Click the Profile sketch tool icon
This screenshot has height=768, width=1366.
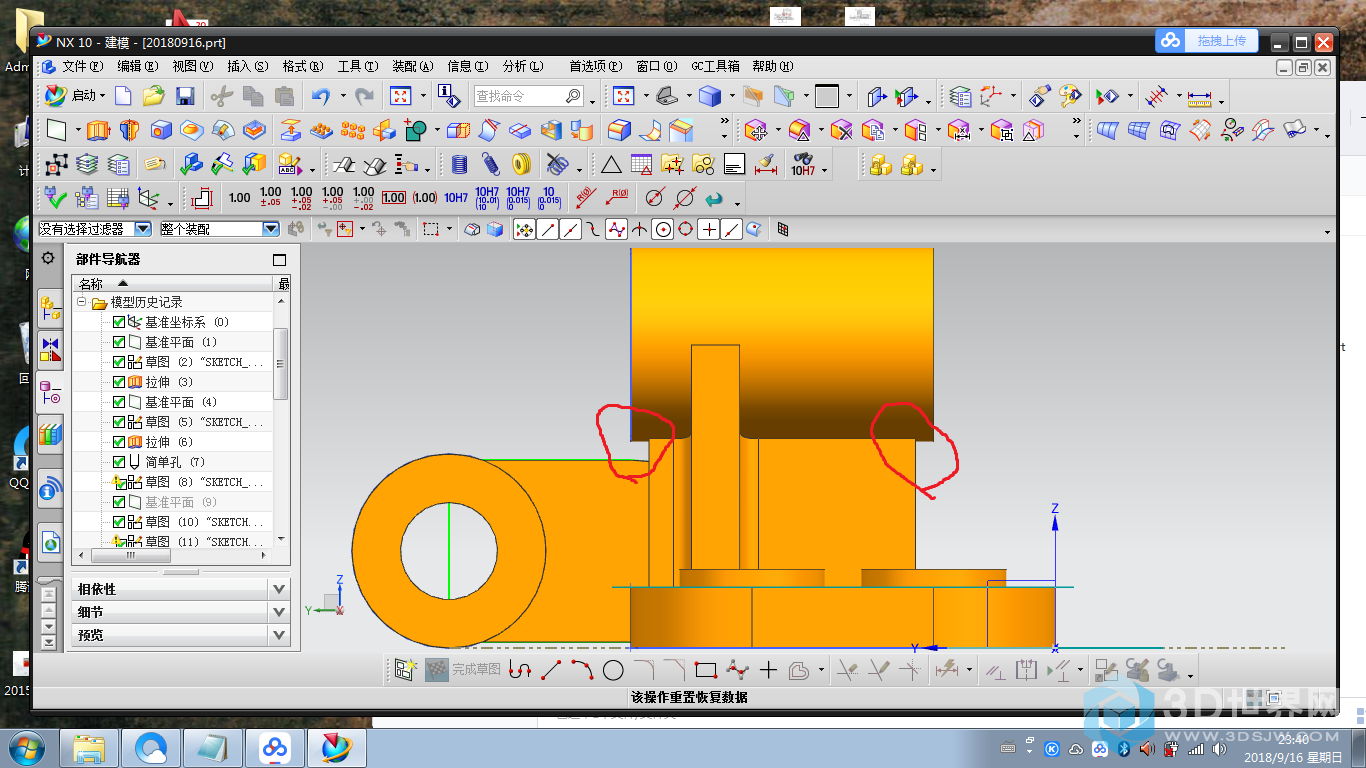(520, 670)
